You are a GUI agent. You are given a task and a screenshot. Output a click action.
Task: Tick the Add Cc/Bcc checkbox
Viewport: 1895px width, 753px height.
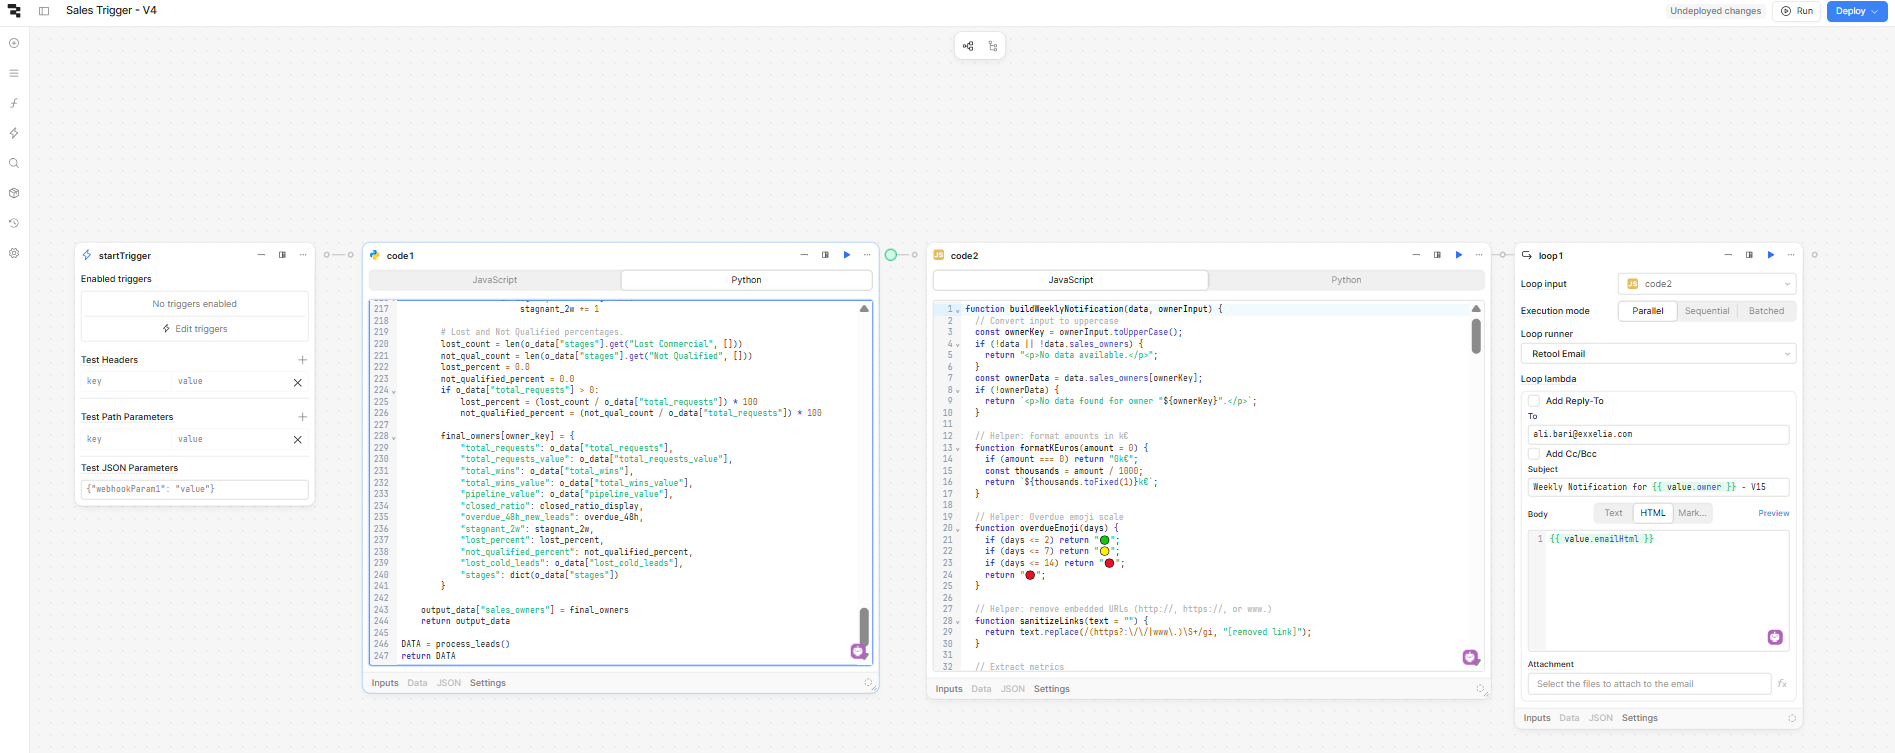coord(1534,454)
